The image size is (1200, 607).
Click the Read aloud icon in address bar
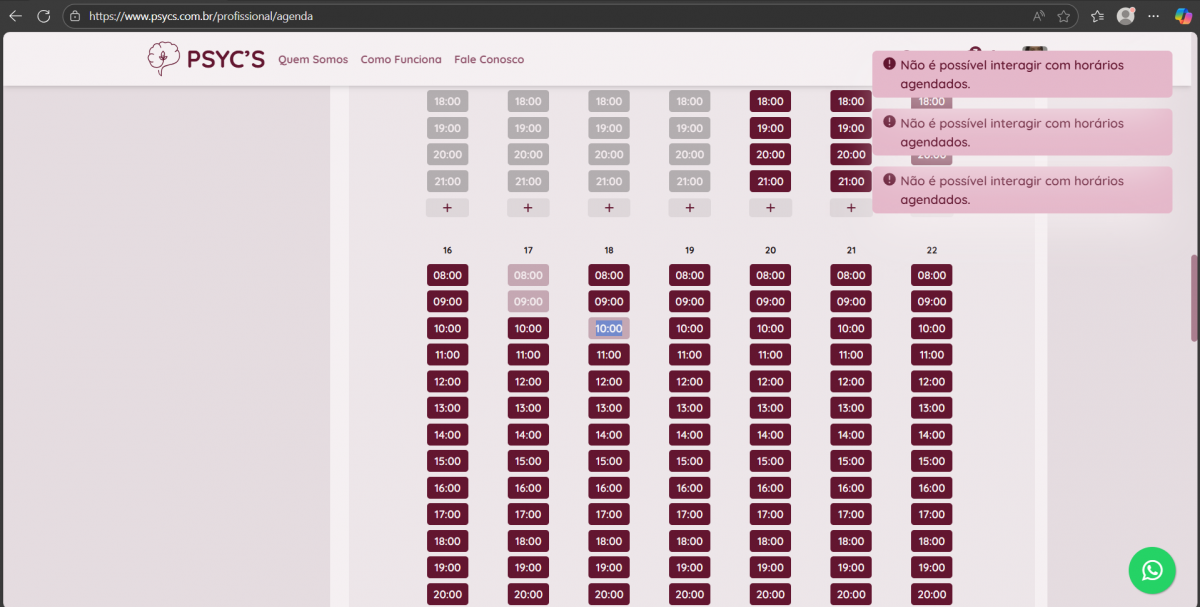coord(1039,16)
